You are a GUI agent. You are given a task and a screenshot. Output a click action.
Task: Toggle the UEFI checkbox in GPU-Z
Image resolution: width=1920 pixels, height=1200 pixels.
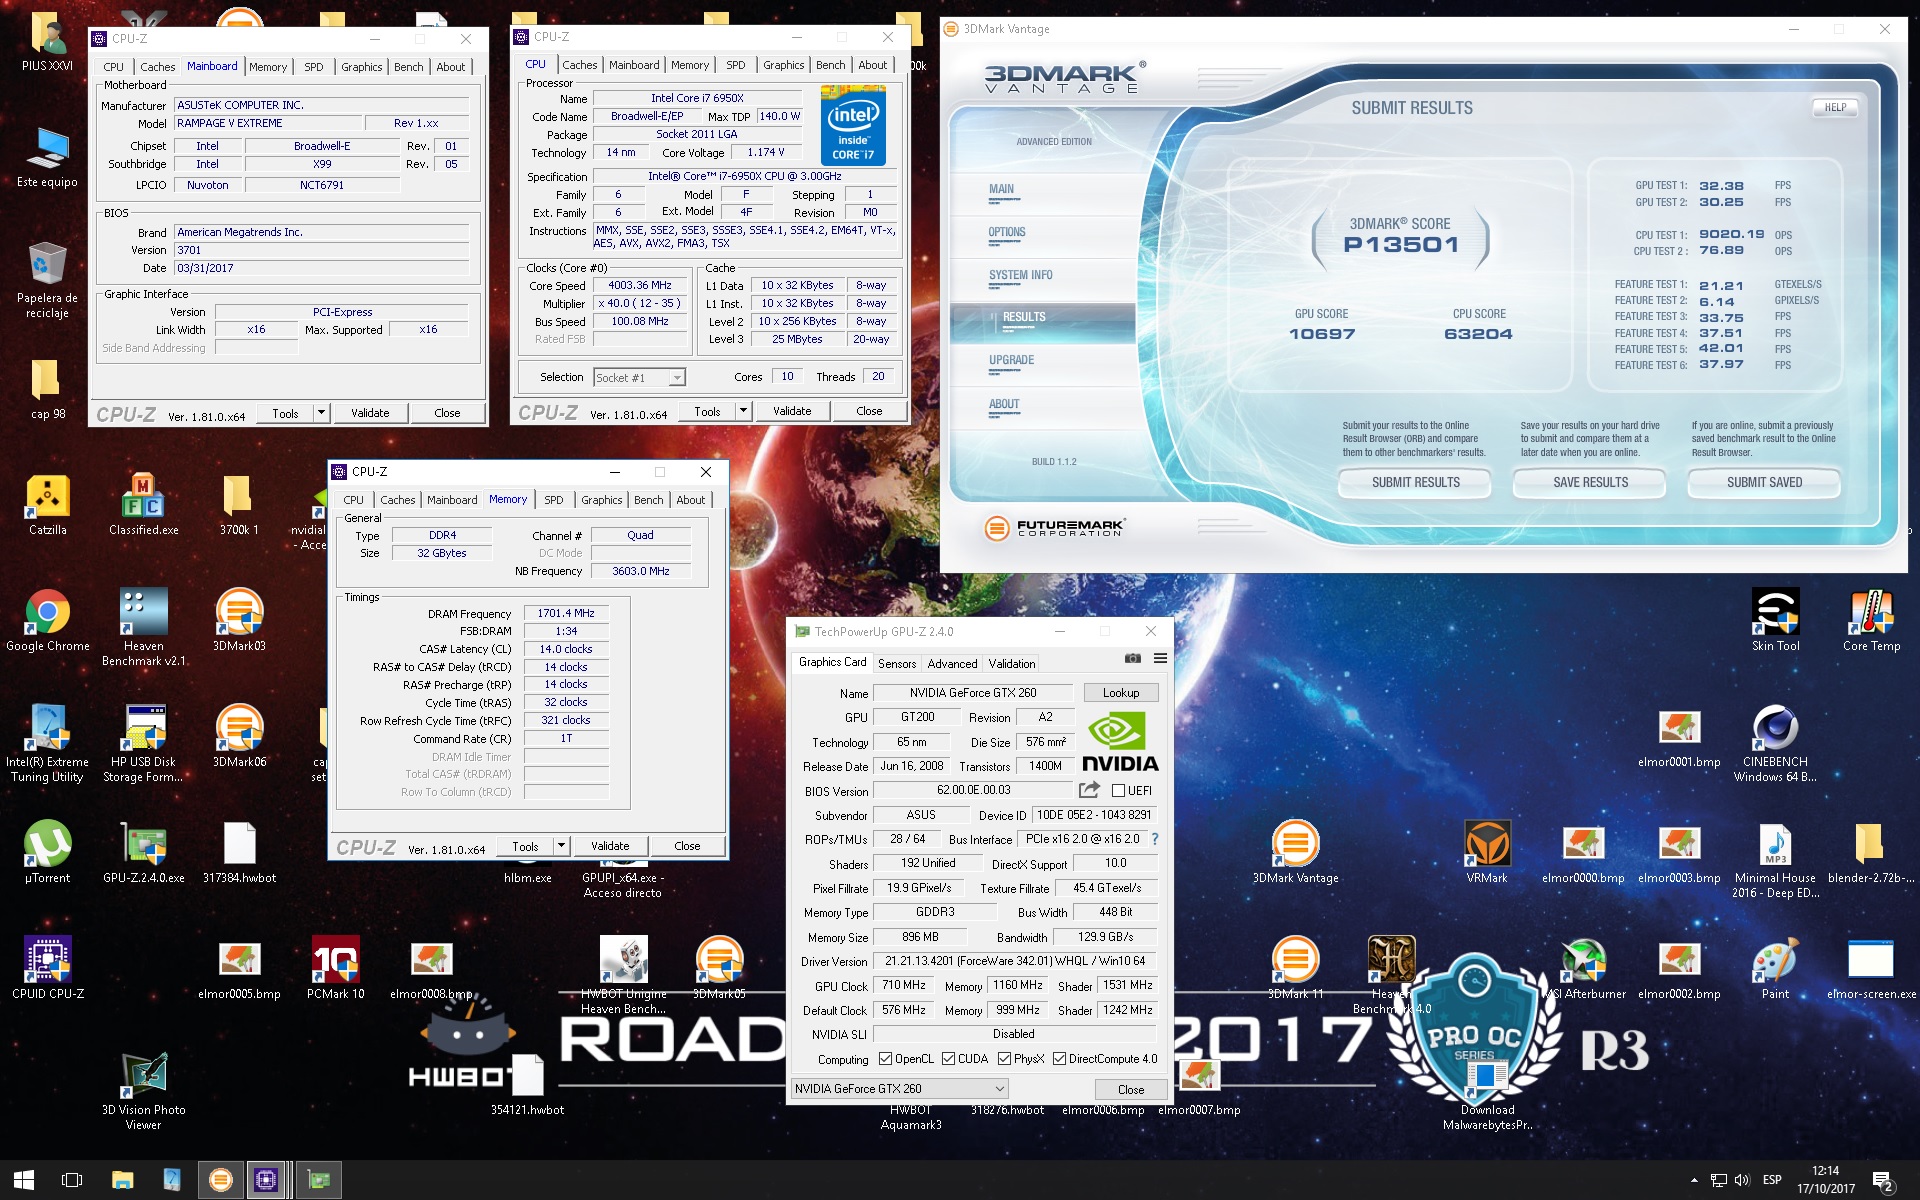click(x=1118, y=791)
